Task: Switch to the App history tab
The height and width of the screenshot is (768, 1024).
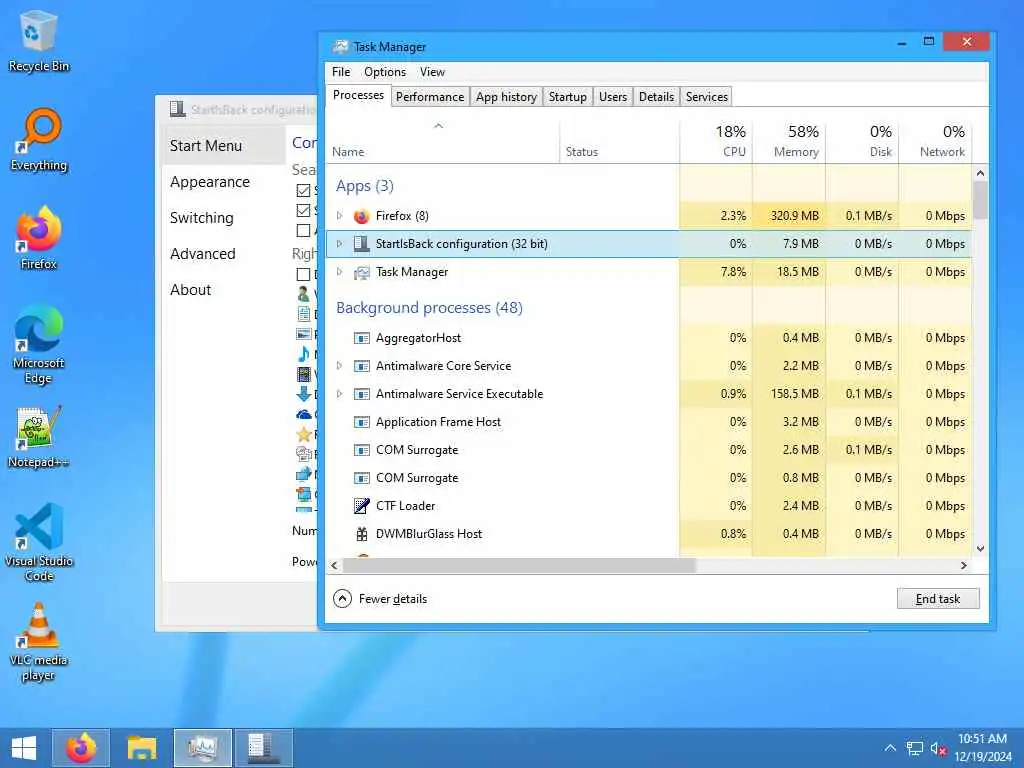Action: [x=506, y=97]
